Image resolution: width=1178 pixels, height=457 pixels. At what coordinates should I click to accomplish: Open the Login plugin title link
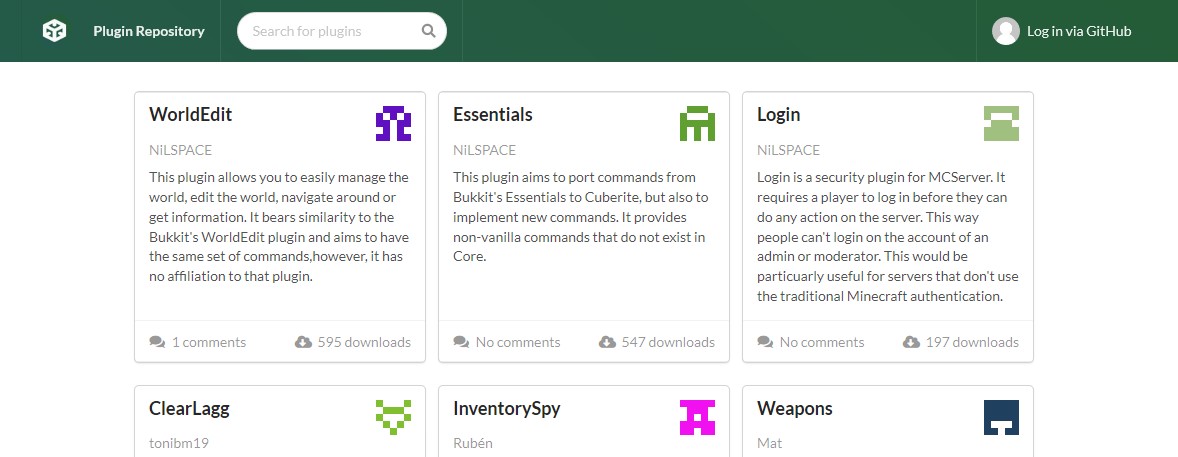[x=778, y=114]
